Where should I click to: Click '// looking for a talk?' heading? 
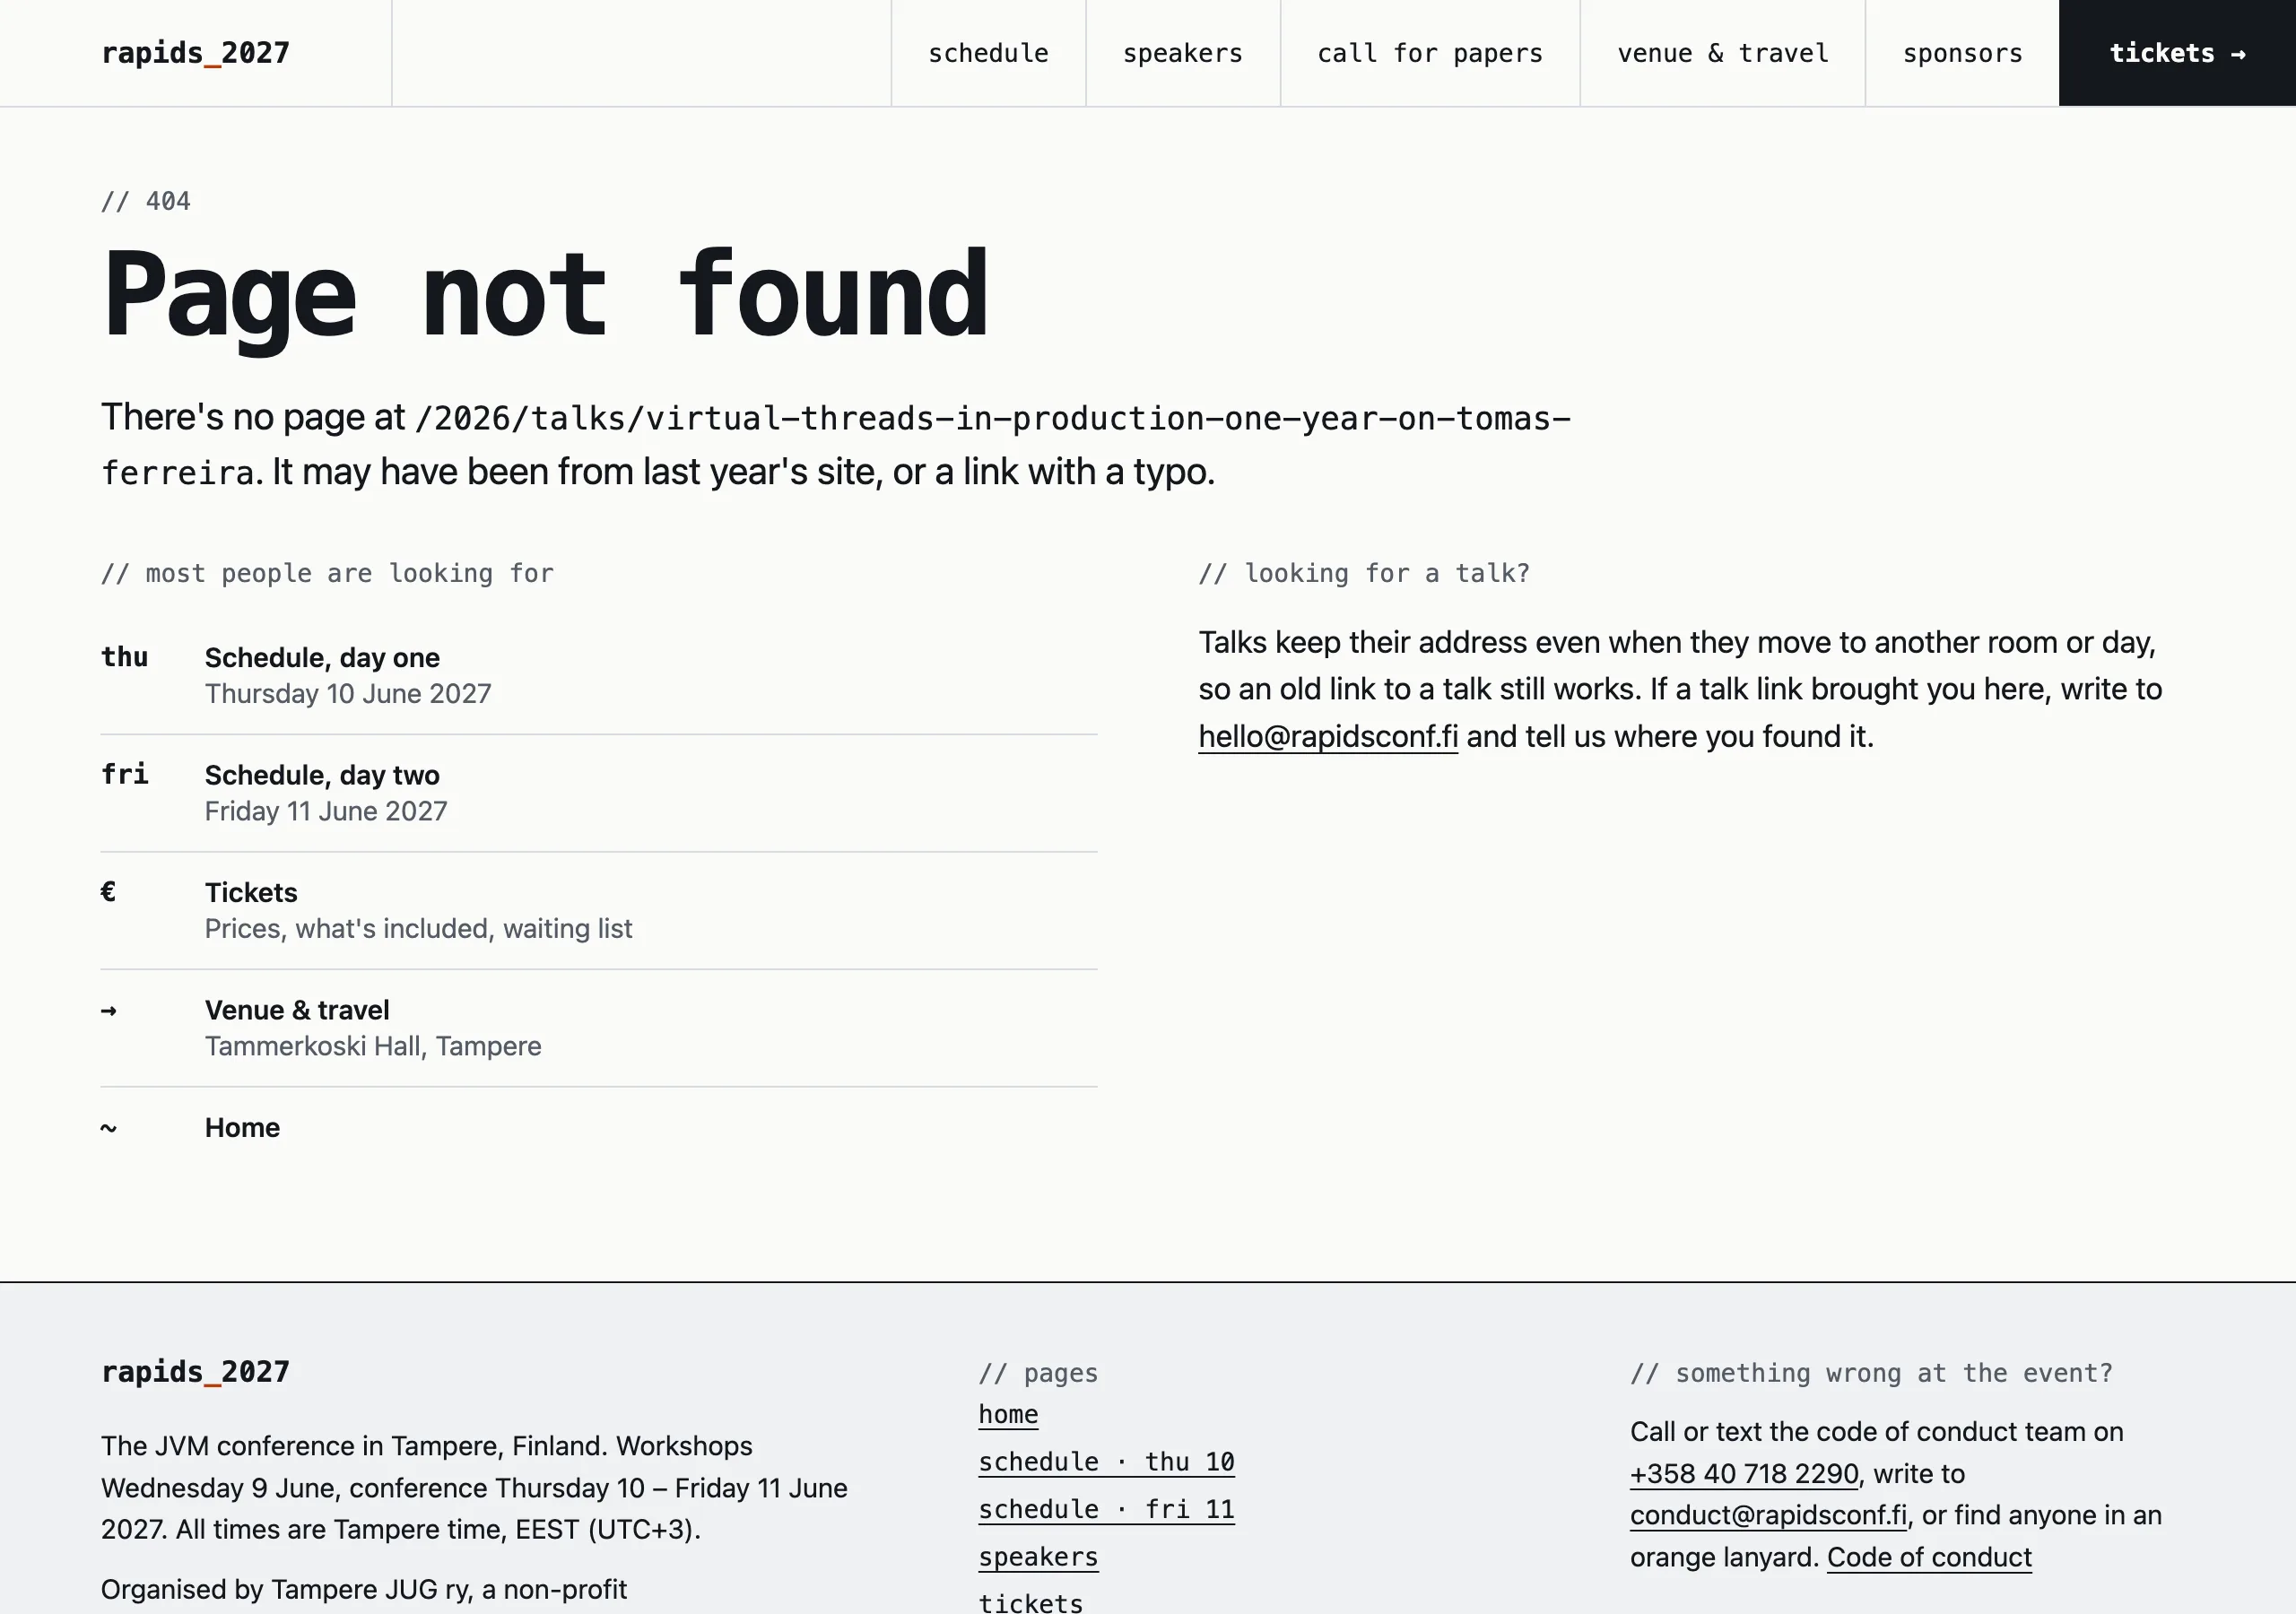pos(1364,573)
